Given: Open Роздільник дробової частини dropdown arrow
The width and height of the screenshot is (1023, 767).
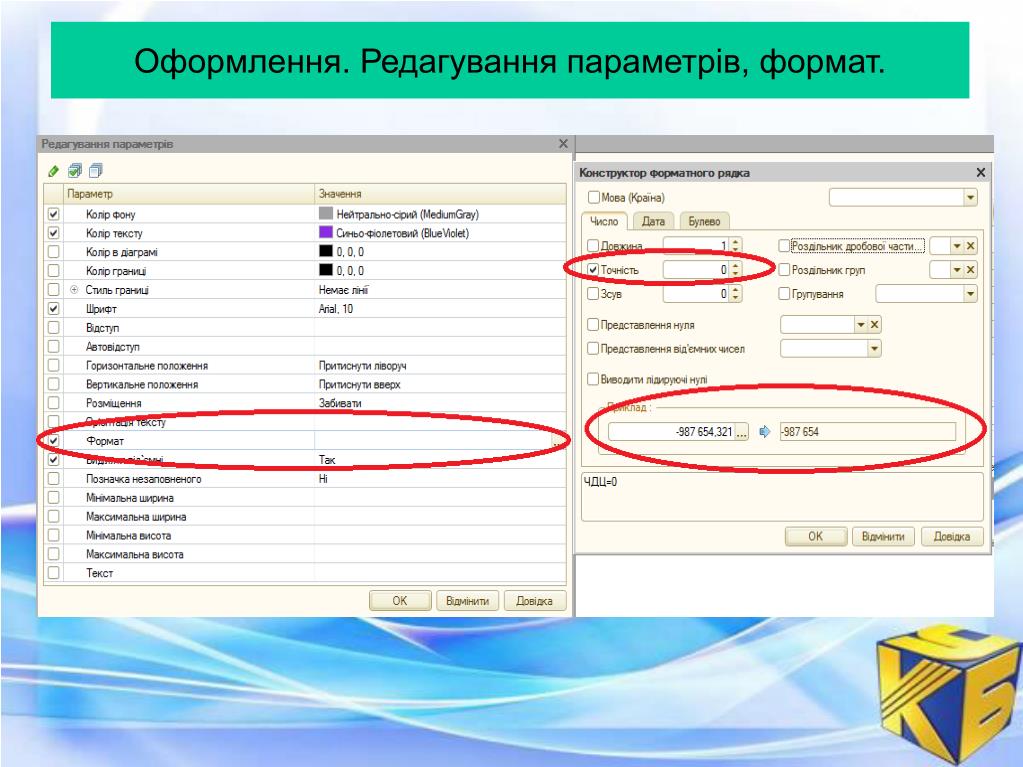Looking at the screenshot, I should [x=957, y=246].
